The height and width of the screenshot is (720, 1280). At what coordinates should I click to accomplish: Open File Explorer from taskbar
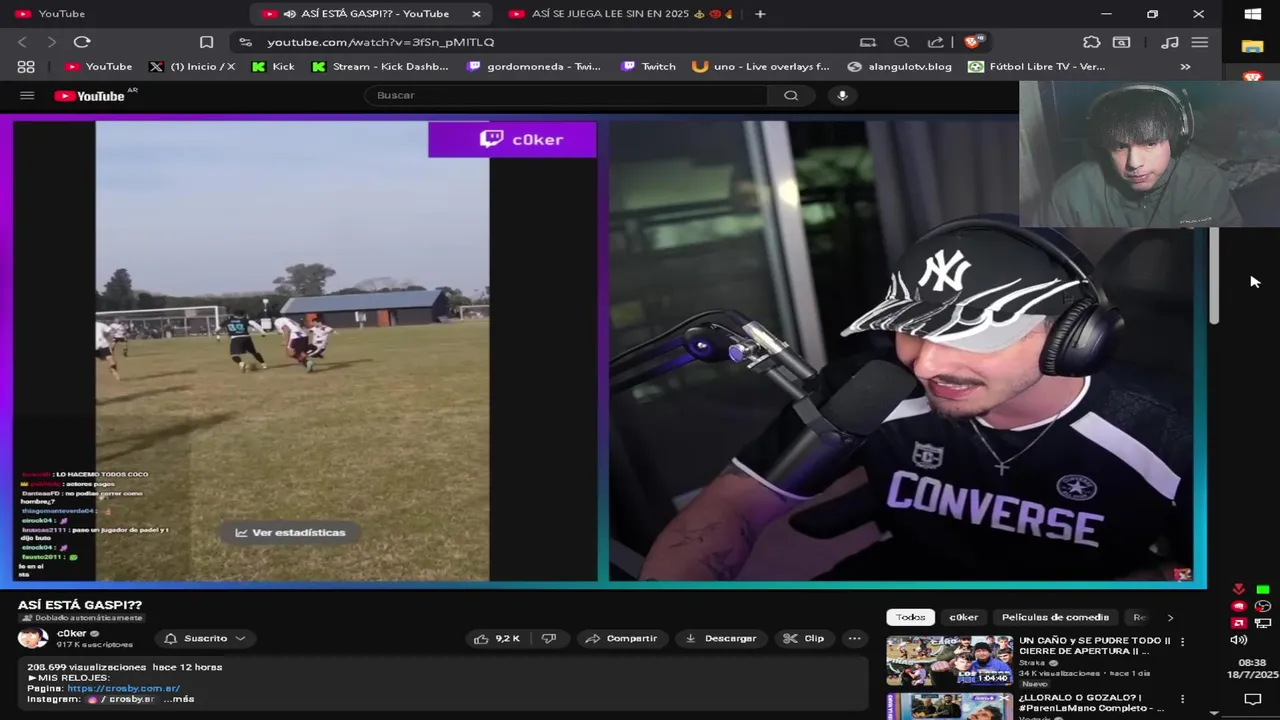pos(1252,46)
